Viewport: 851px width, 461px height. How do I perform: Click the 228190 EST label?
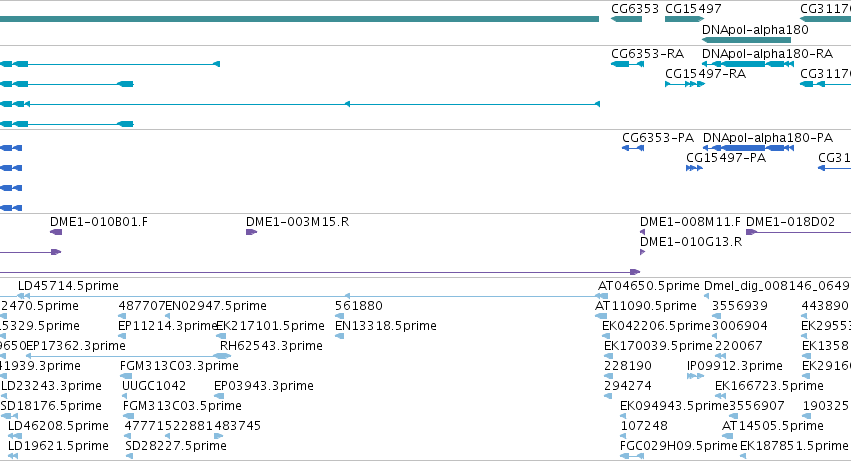(628, 366)
